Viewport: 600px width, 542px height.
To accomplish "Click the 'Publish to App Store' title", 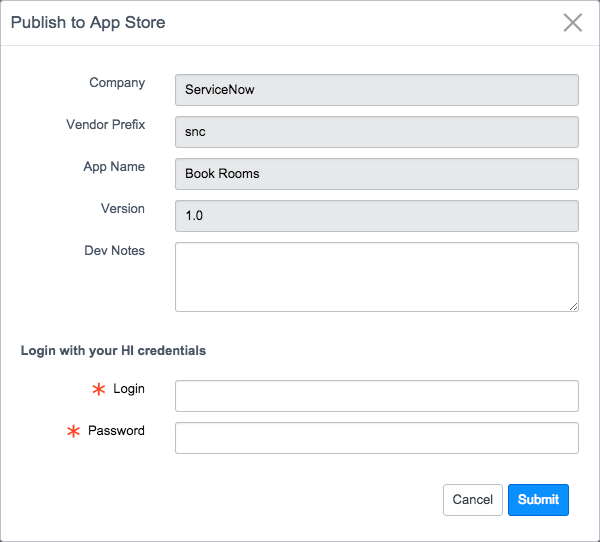I will click(x=88, y=23).
